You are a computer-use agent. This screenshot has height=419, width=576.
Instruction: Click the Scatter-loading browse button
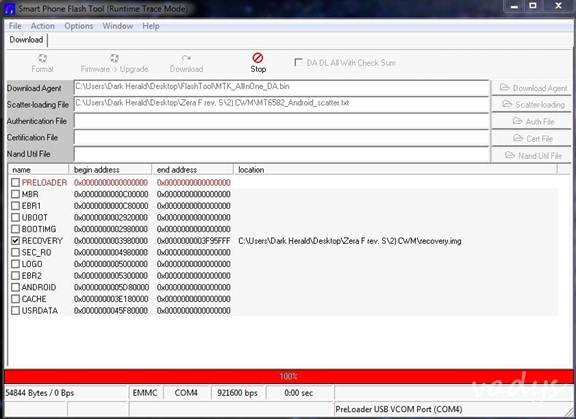(x=531, y=105)
